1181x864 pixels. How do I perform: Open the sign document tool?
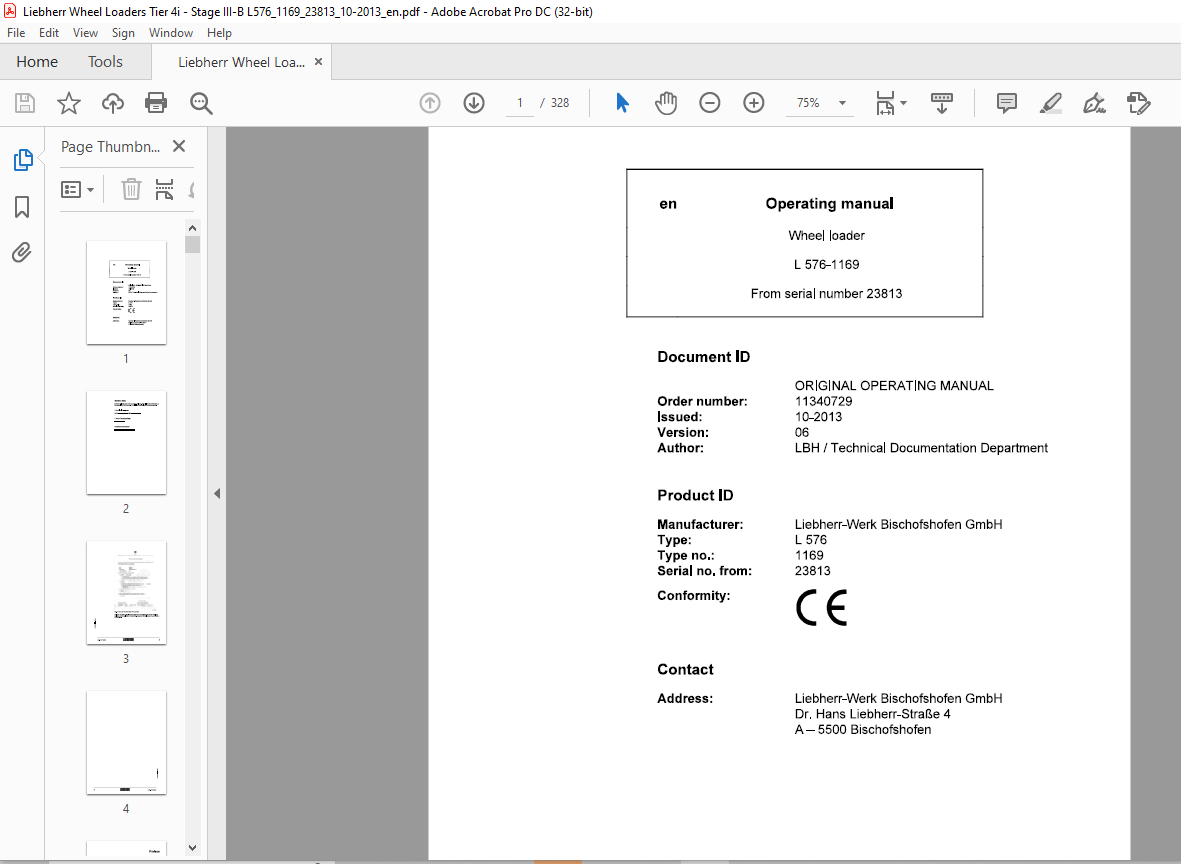pos(1094,103)
